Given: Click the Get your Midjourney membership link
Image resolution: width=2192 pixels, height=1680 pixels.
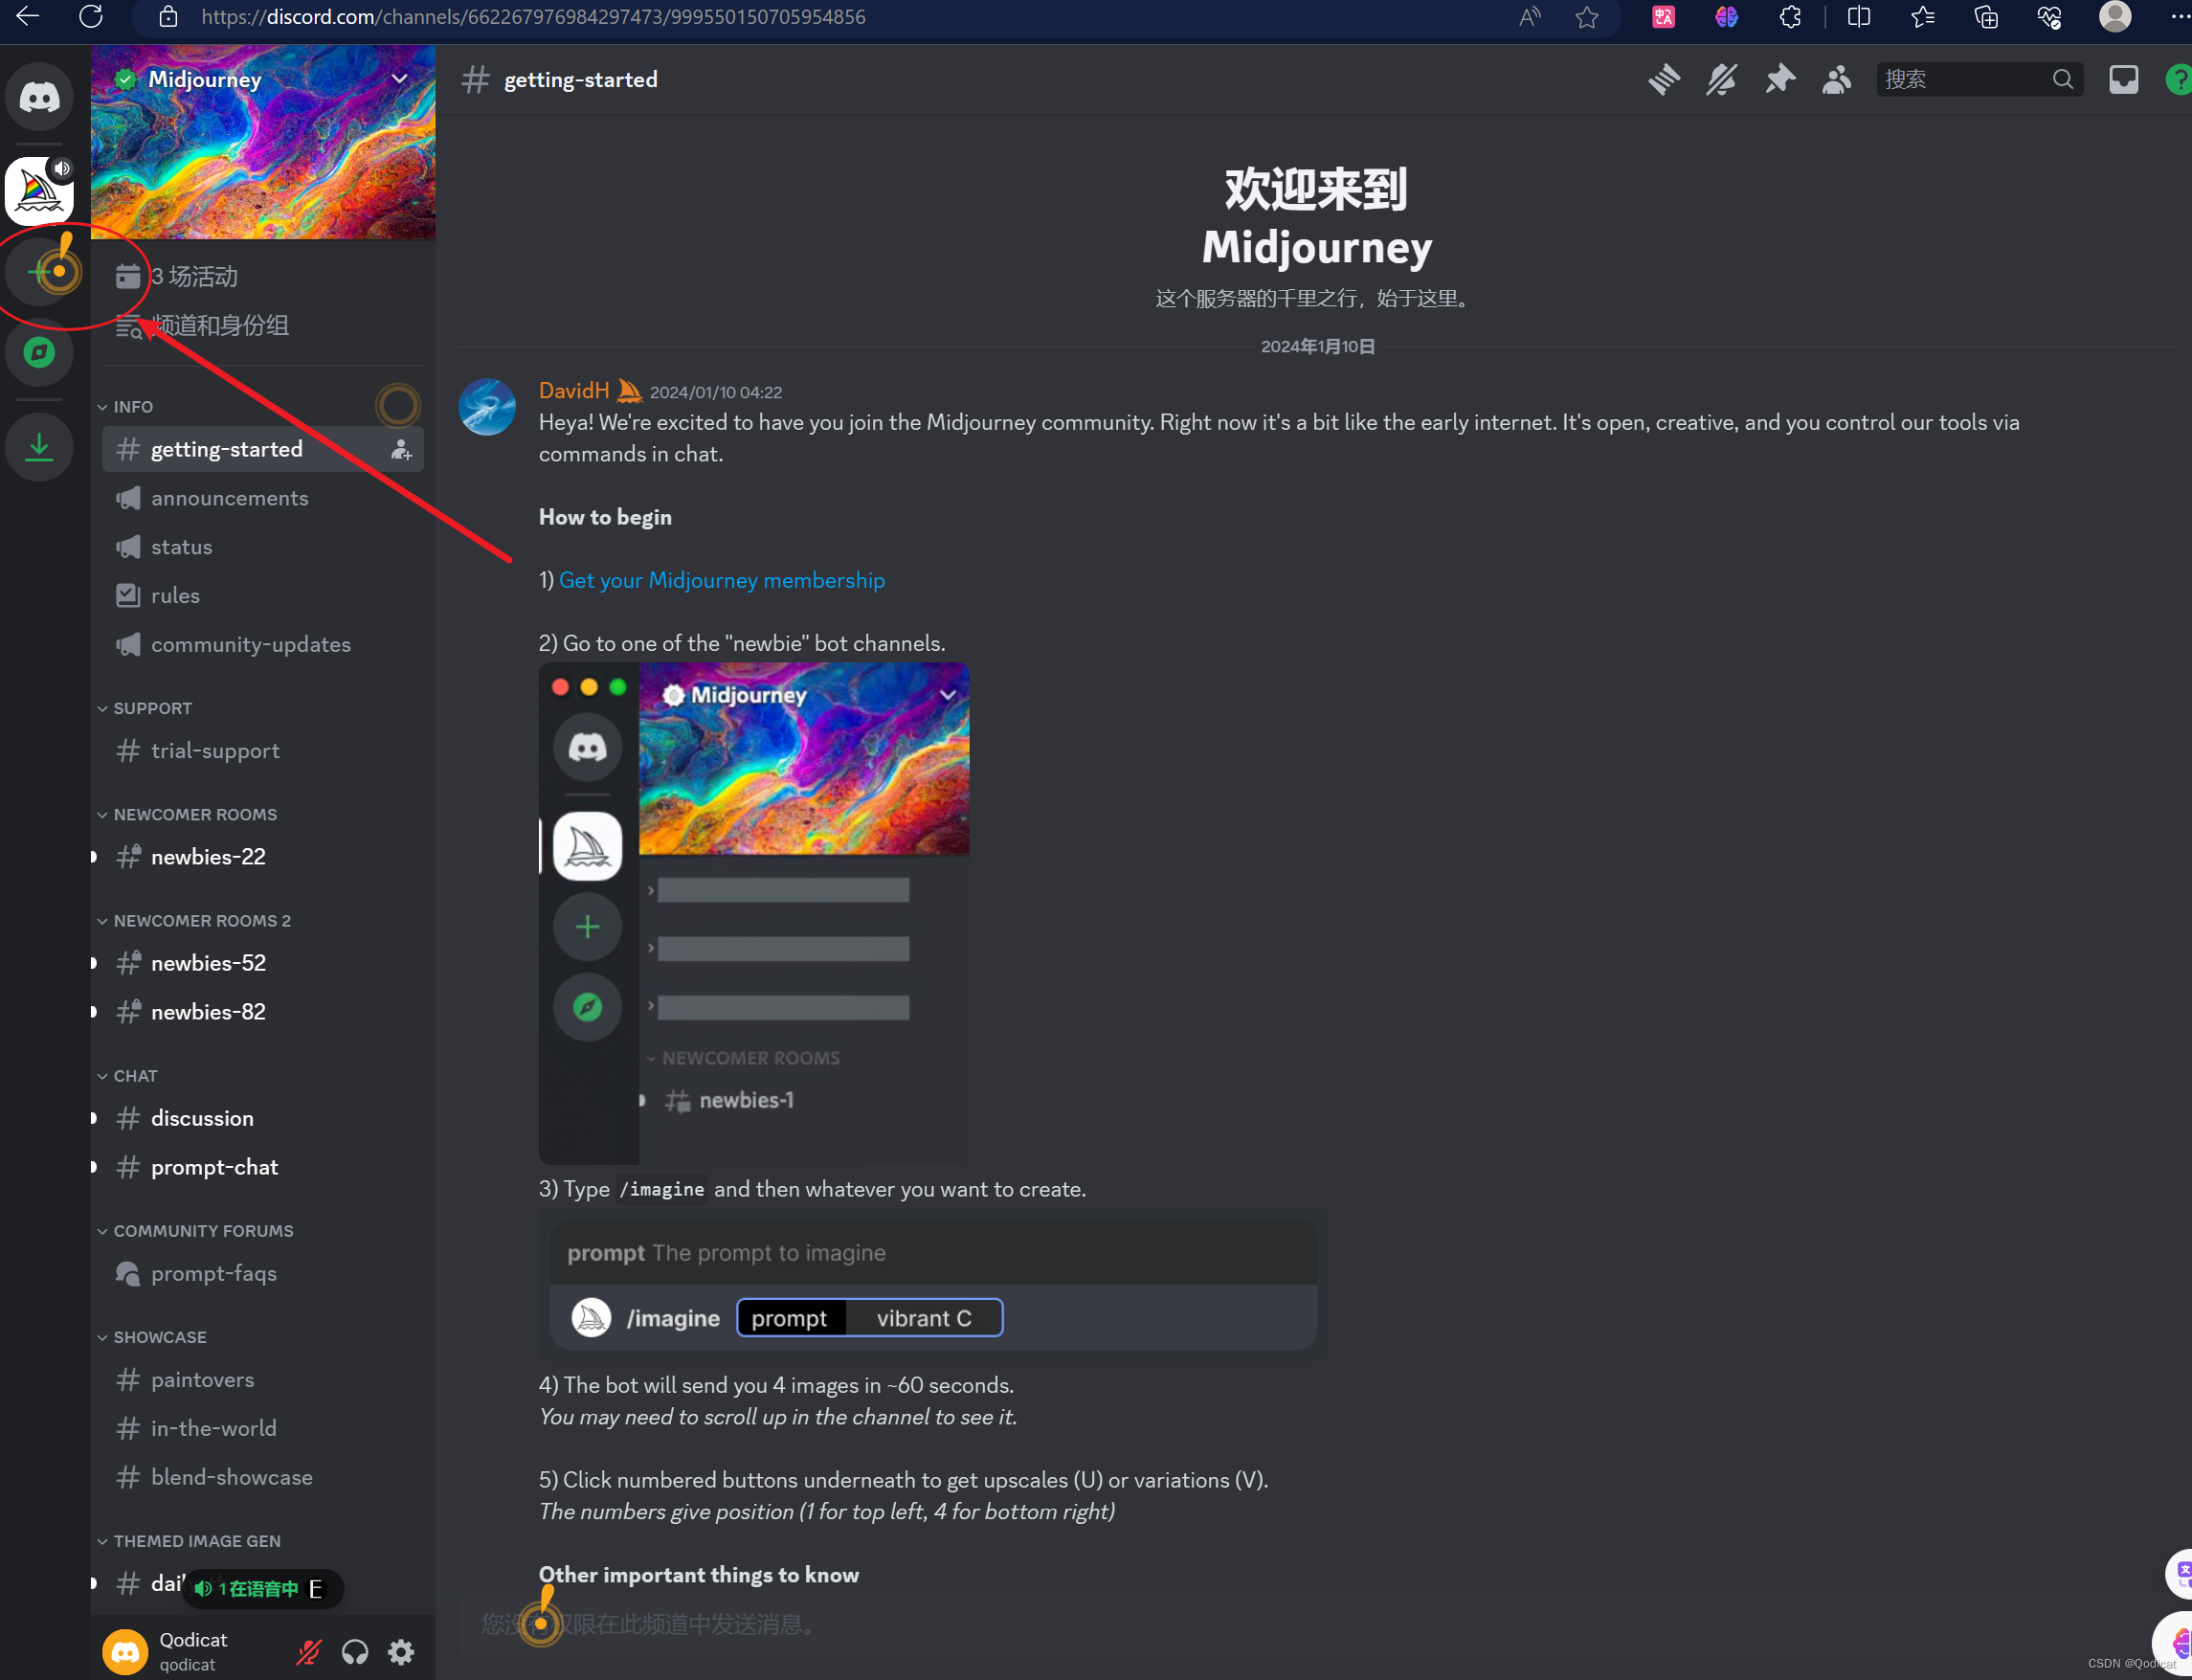Looking at the screenshot, I should 722,579.
